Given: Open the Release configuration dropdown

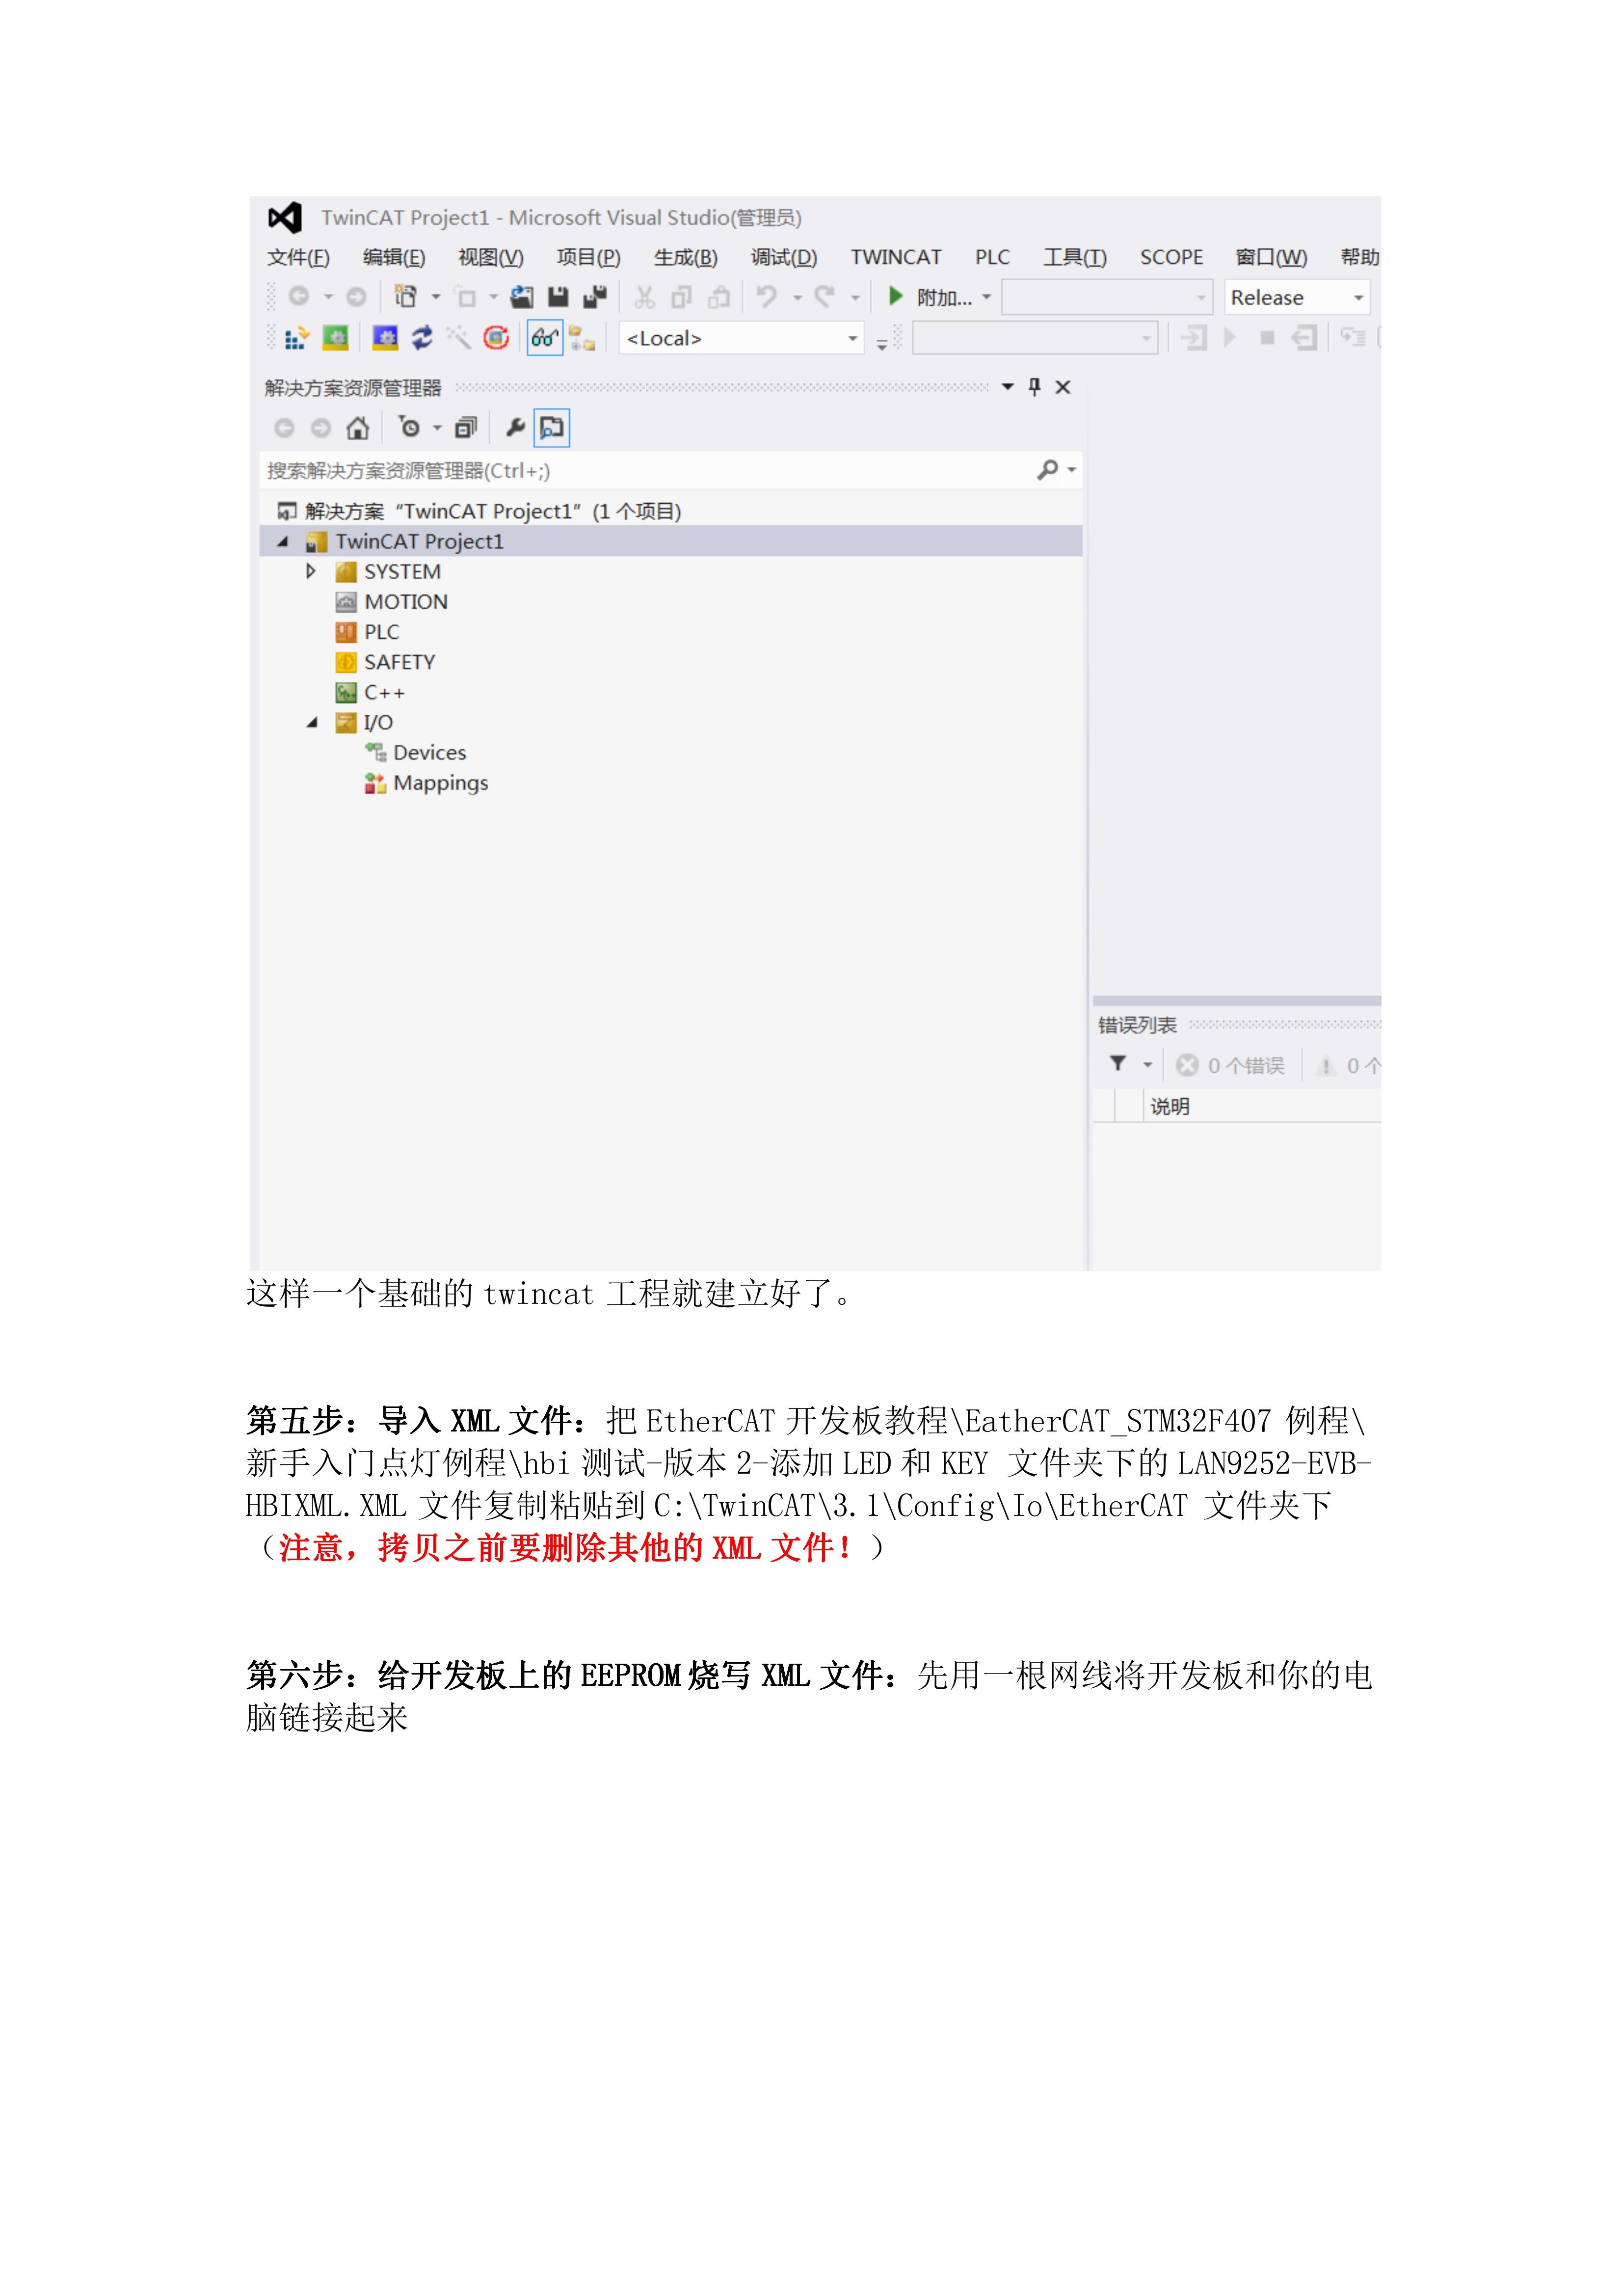Looking at the screenshot, I should coord(1296,298).
